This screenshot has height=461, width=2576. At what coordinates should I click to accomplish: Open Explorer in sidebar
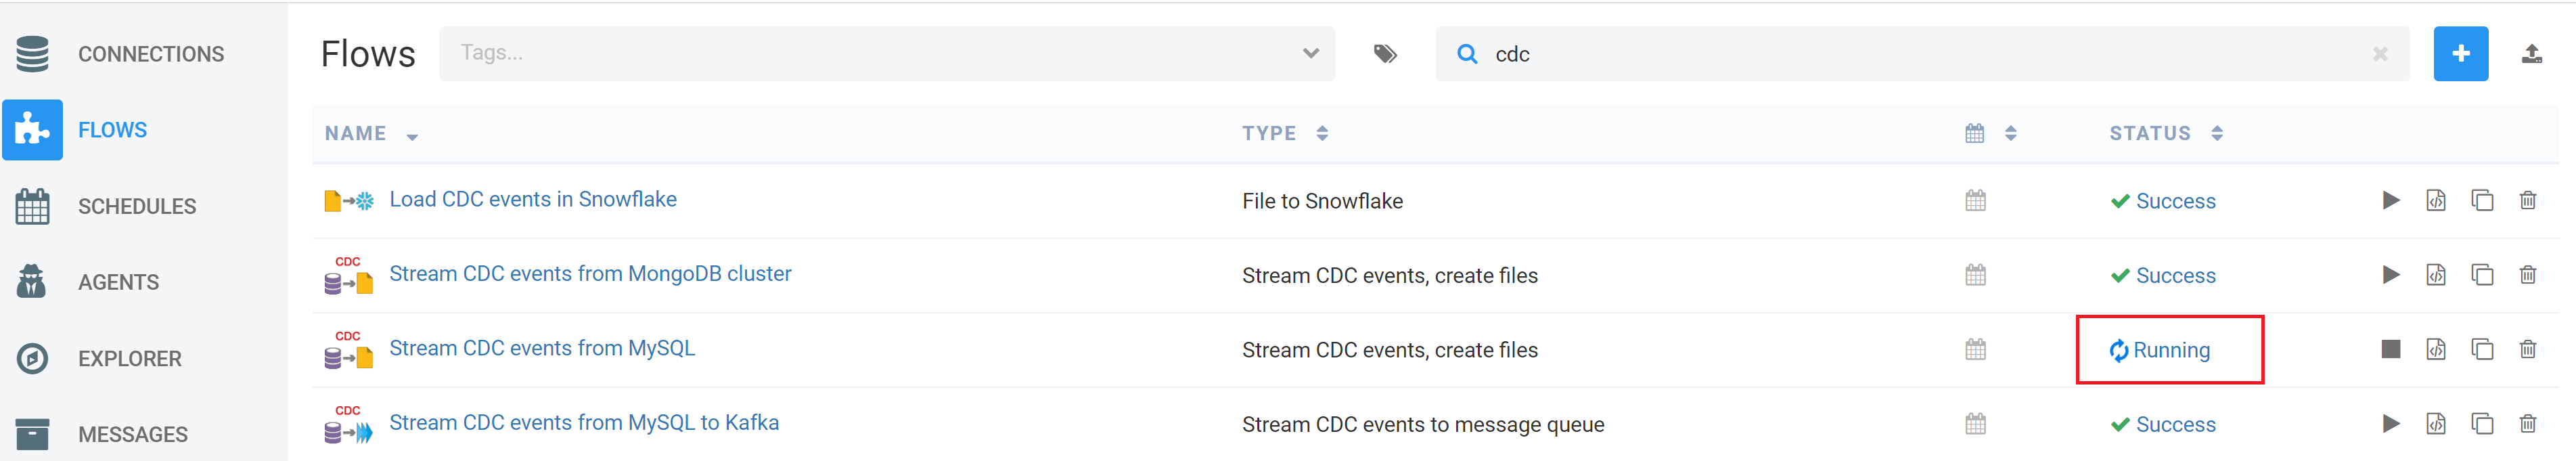pyautogui.click(x=130, y=358)
